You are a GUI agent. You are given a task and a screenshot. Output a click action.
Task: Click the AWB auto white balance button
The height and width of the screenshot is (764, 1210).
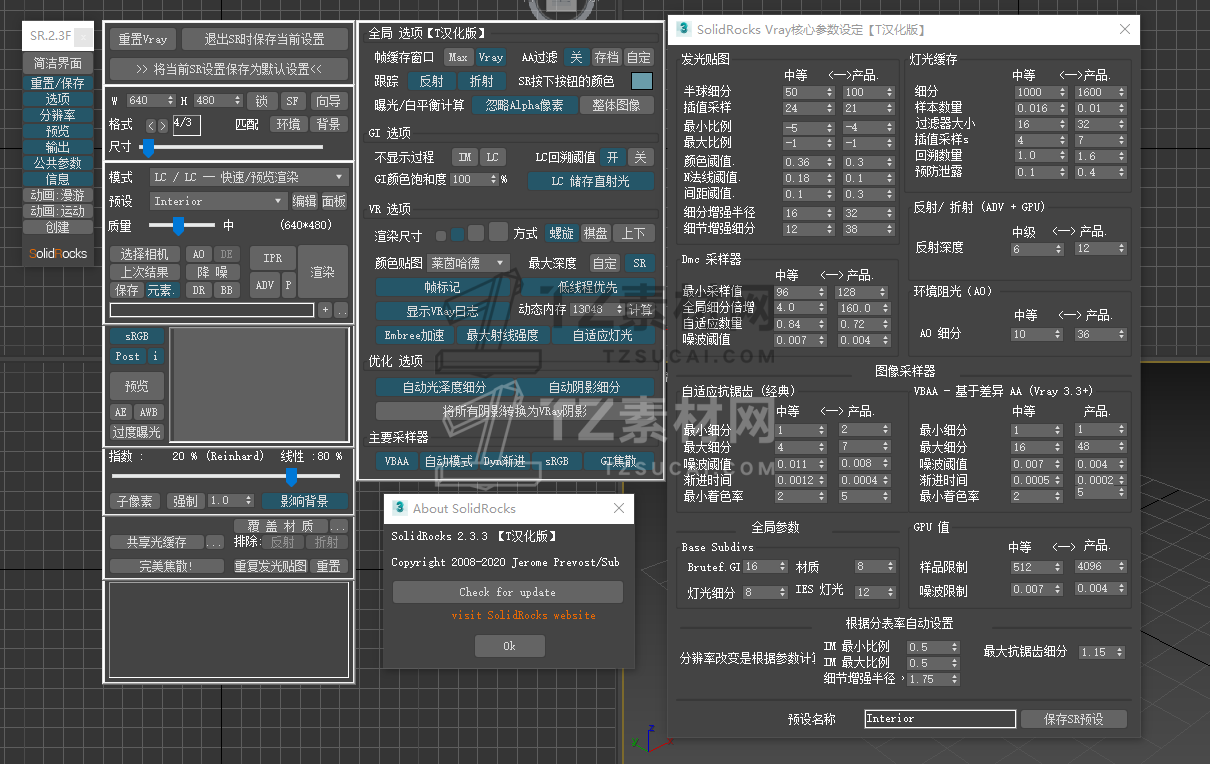point(148,412)
